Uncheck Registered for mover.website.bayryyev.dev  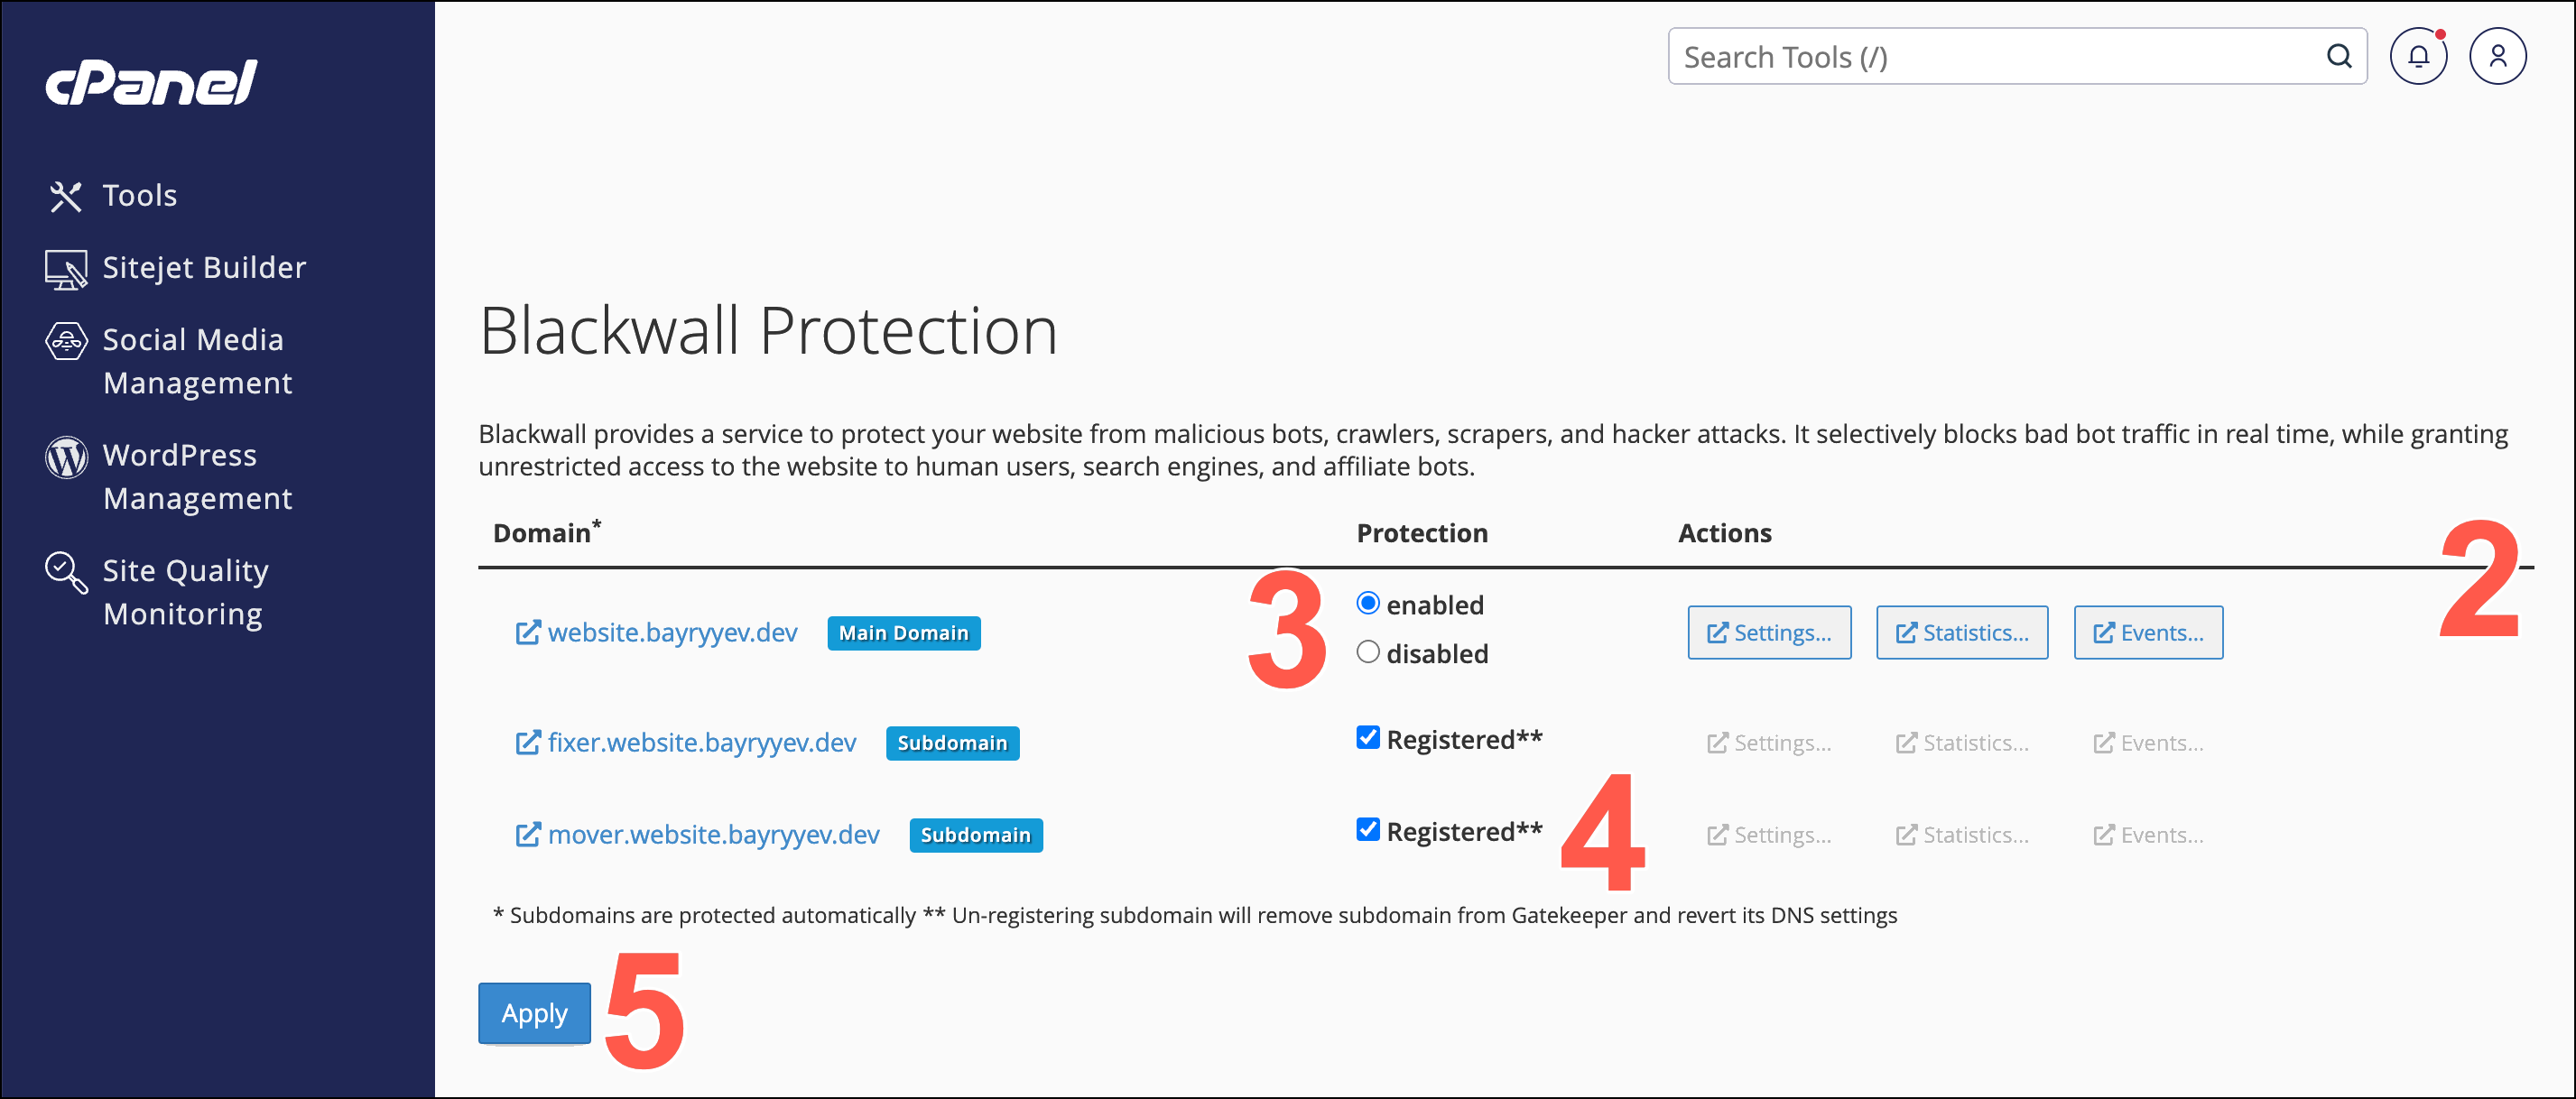click(1367, 830)
